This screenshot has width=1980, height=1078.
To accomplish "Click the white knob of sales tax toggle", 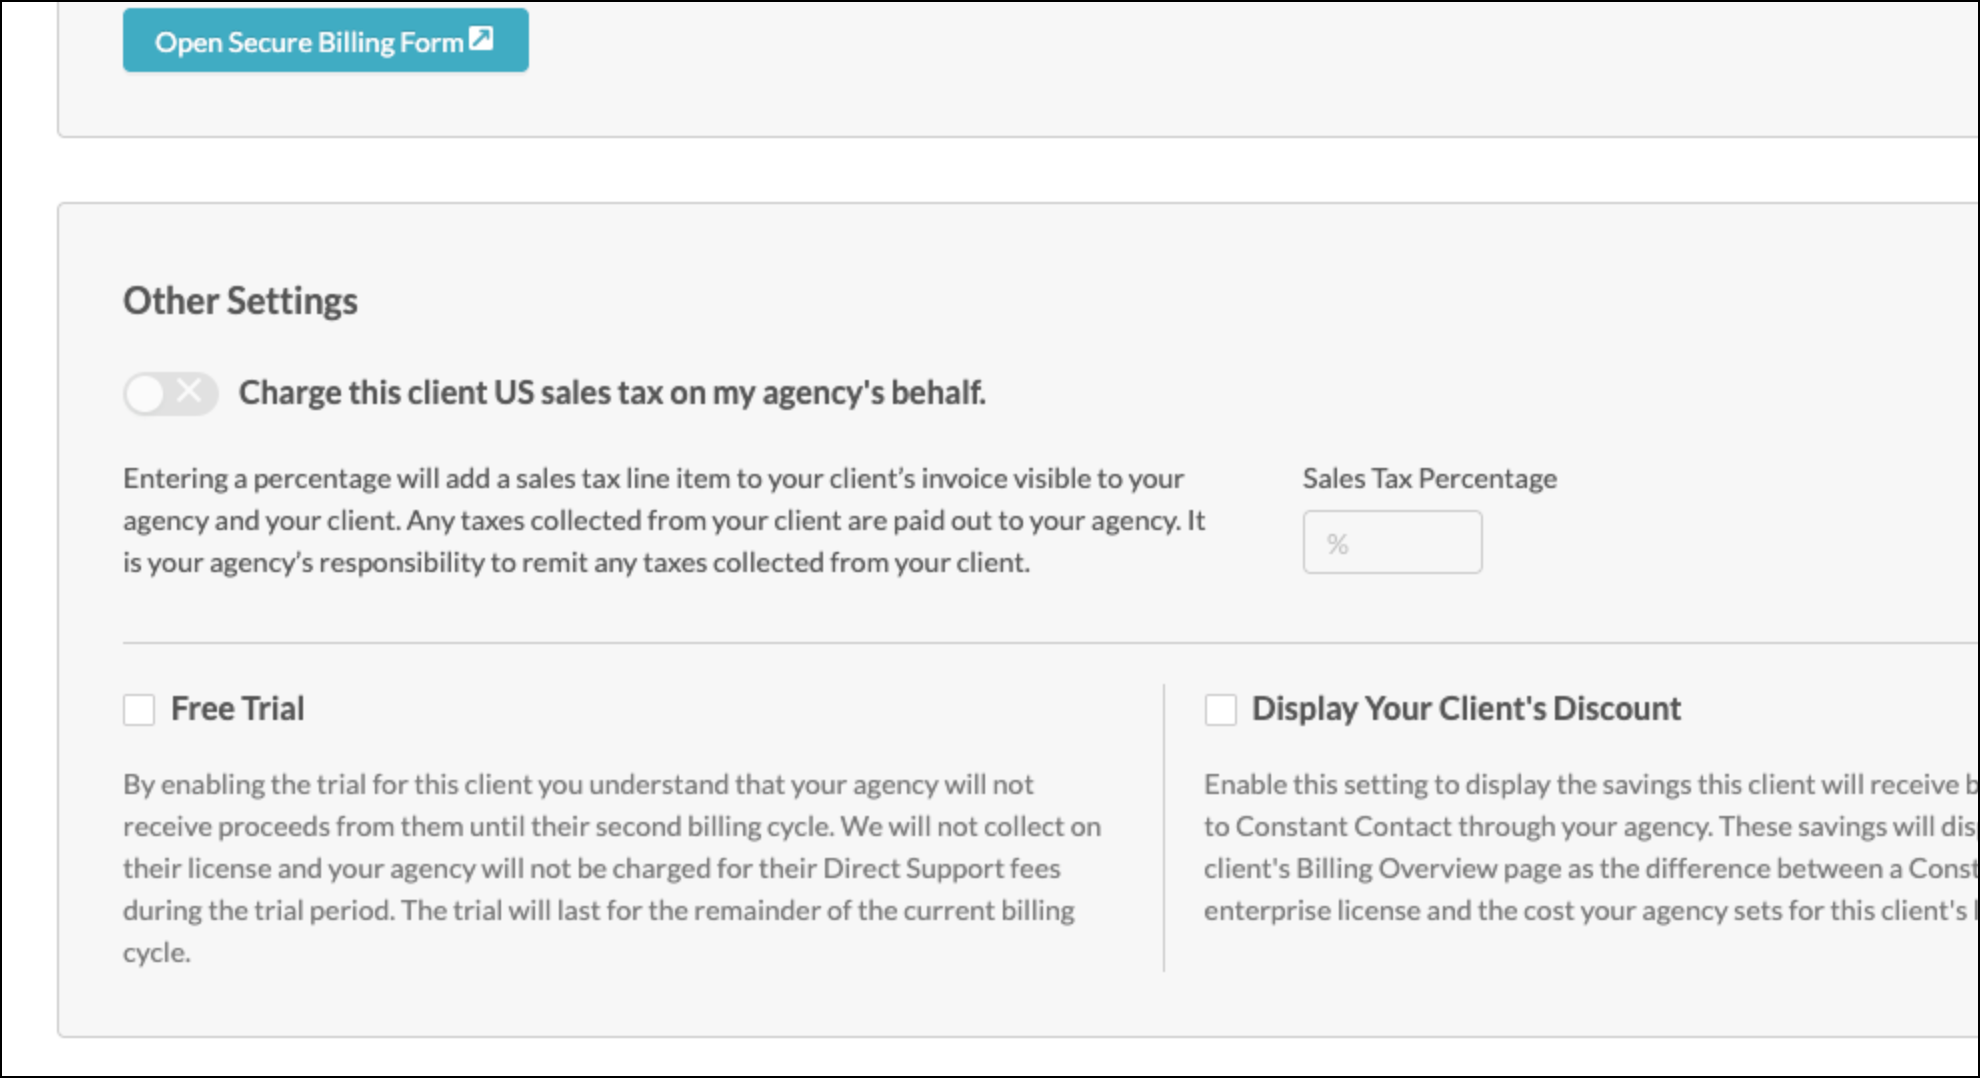I will pyautogui.click(x=145, y=394).
